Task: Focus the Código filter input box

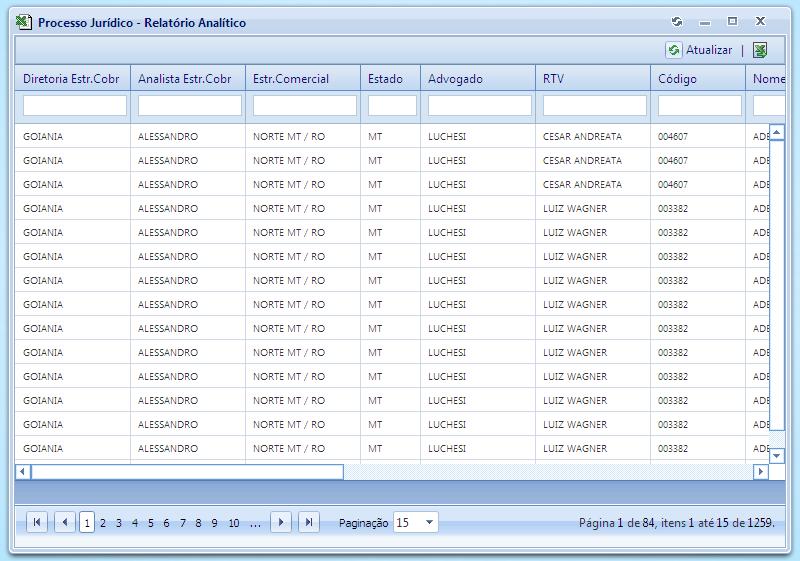Action: (699, 105)
